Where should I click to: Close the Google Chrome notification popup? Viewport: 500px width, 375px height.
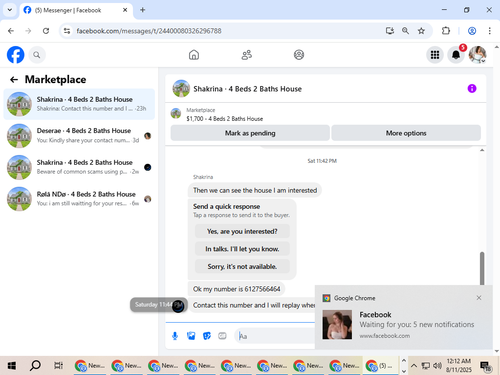point(479,298)
